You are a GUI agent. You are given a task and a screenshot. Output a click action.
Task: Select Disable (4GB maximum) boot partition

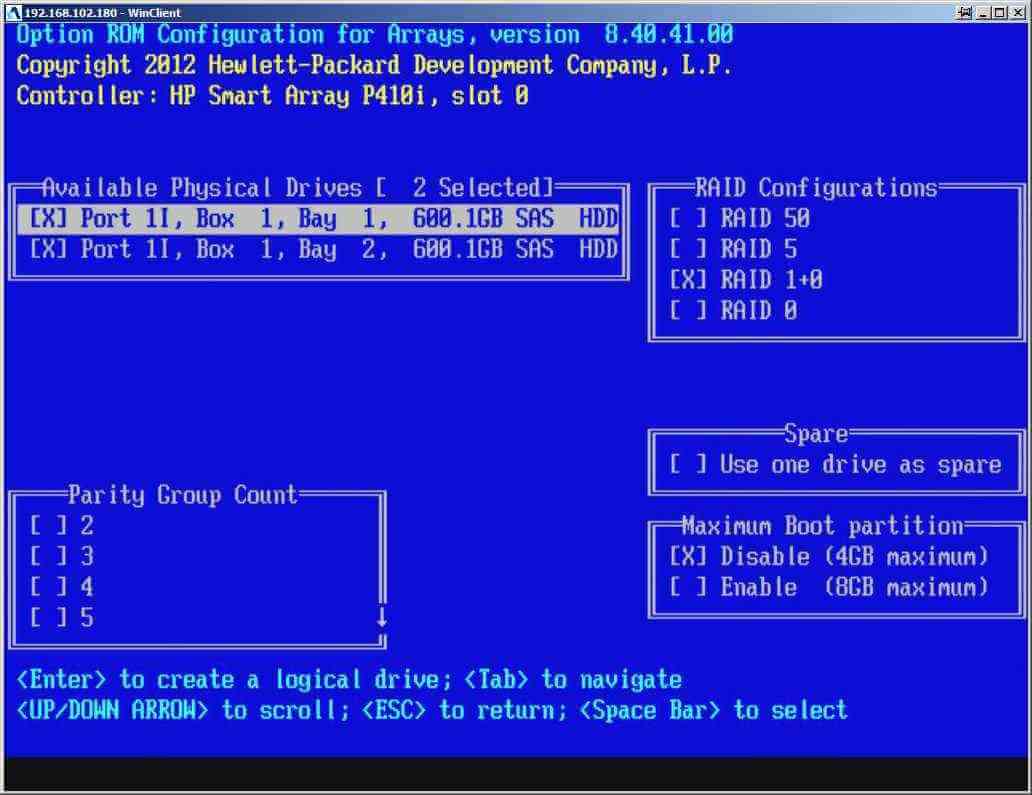829,557
